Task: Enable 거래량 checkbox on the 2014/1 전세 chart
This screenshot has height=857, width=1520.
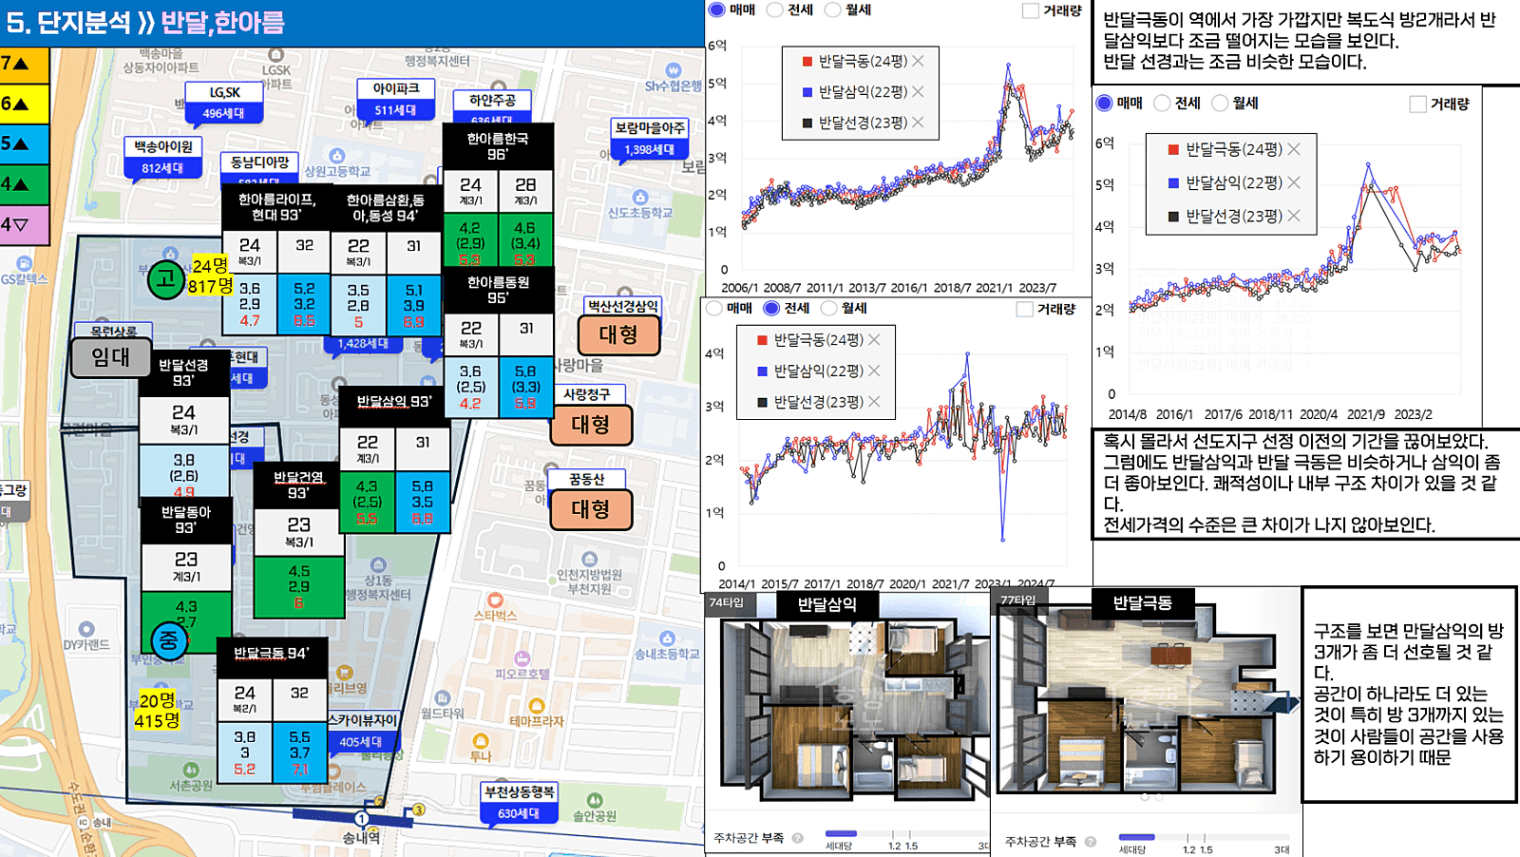Action: tap(1024, 309)
